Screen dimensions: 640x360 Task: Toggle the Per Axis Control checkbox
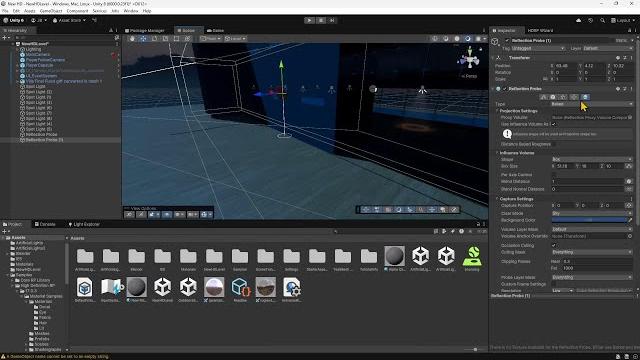tap(554, 175)
